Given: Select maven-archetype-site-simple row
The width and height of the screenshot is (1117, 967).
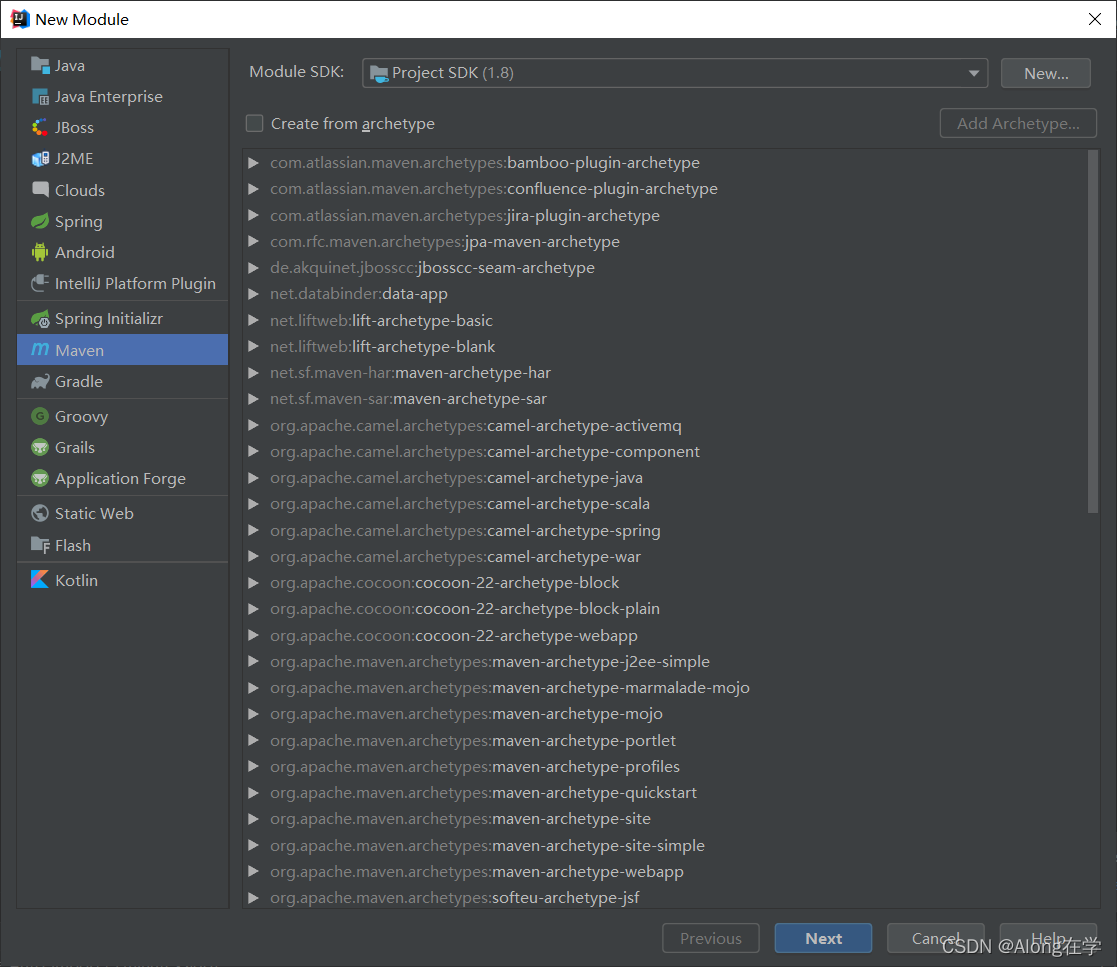Looking at the screenshot, I should coord(665,845).
